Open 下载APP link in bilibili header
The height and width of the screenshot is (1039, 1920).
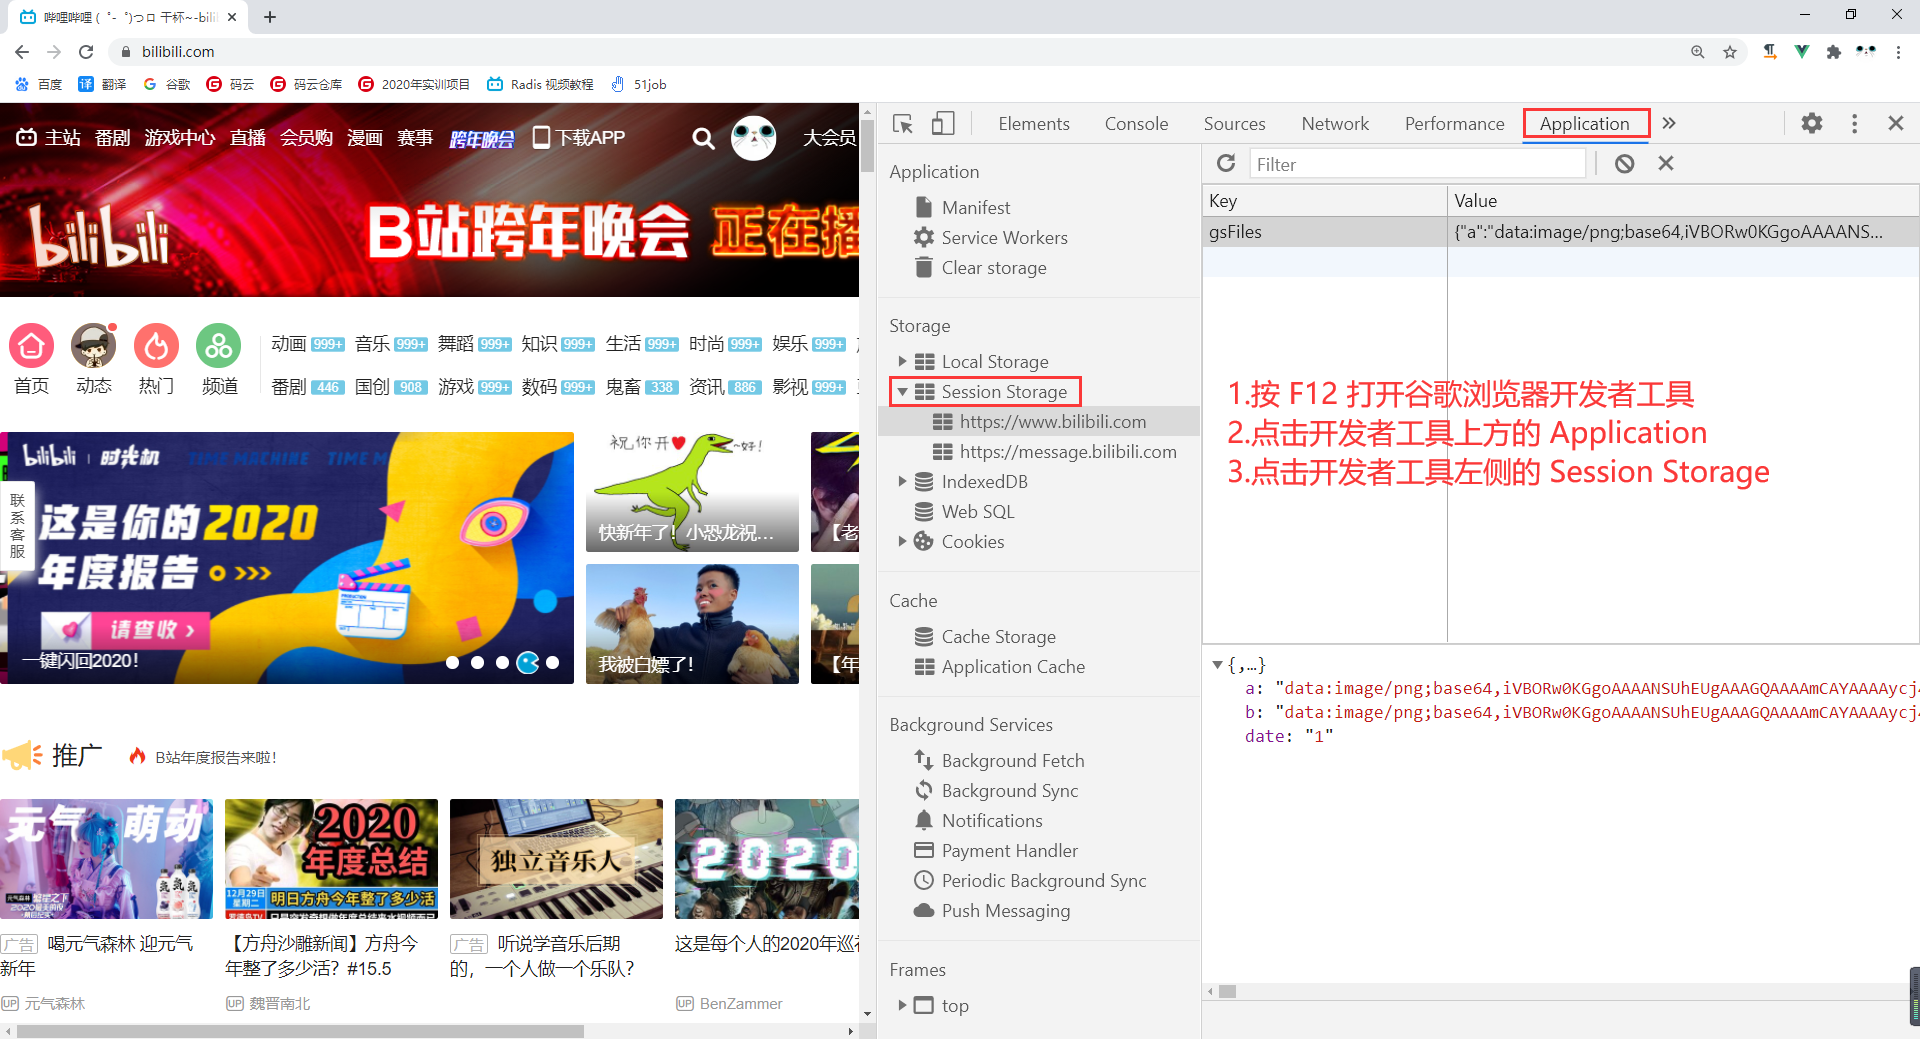(579, 137)
